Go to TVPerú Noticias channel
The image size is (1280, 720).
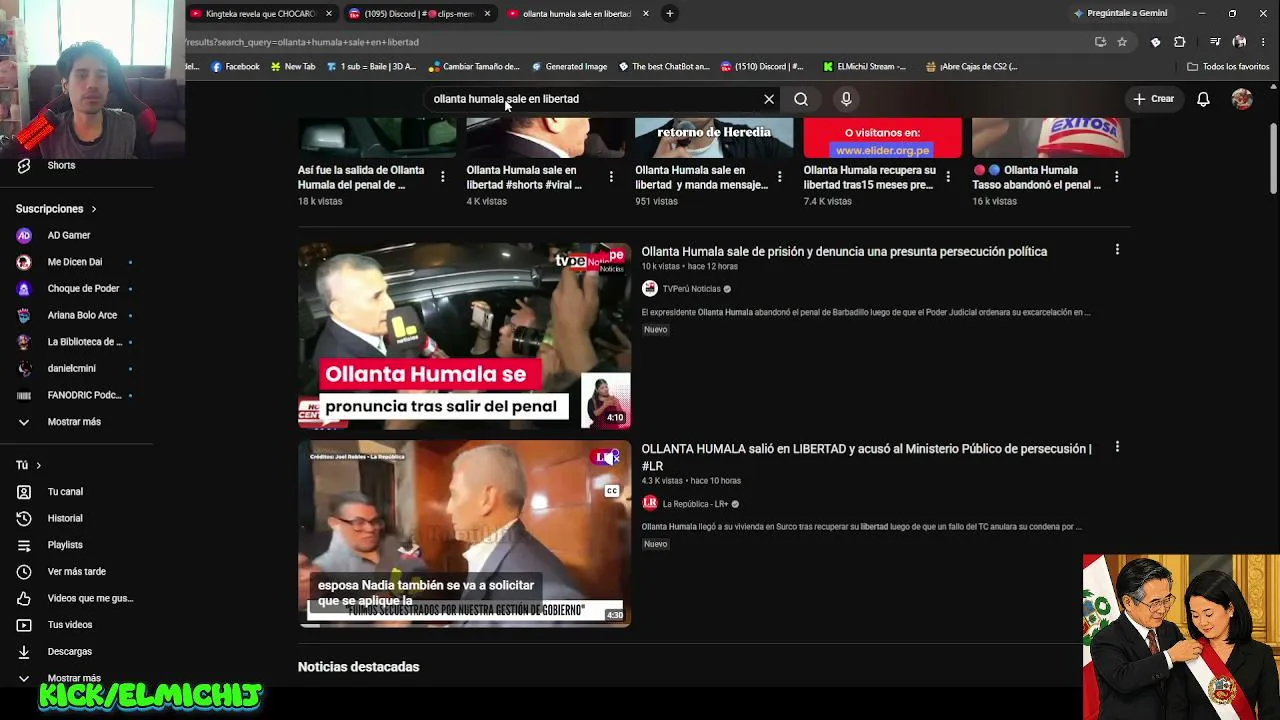[691, 289]
